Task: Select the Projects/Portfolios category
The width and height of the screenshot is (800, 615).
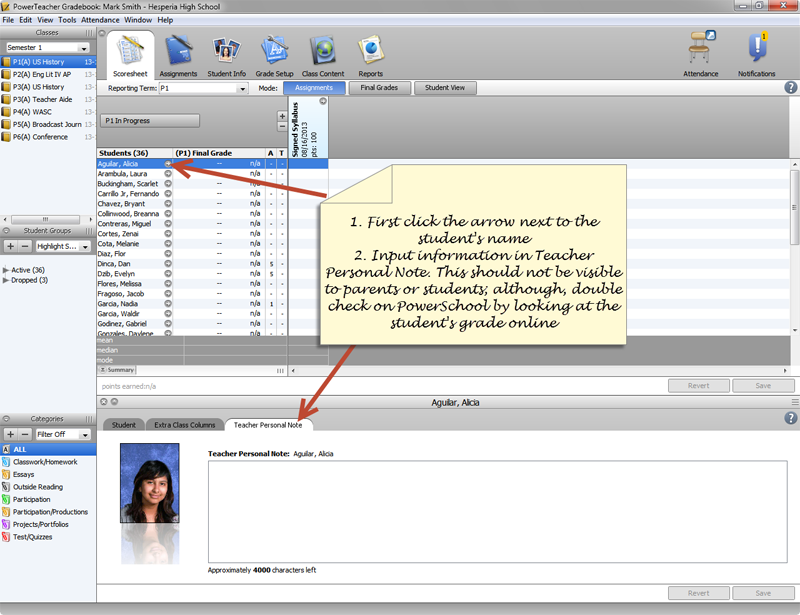Action: [48, 525]
